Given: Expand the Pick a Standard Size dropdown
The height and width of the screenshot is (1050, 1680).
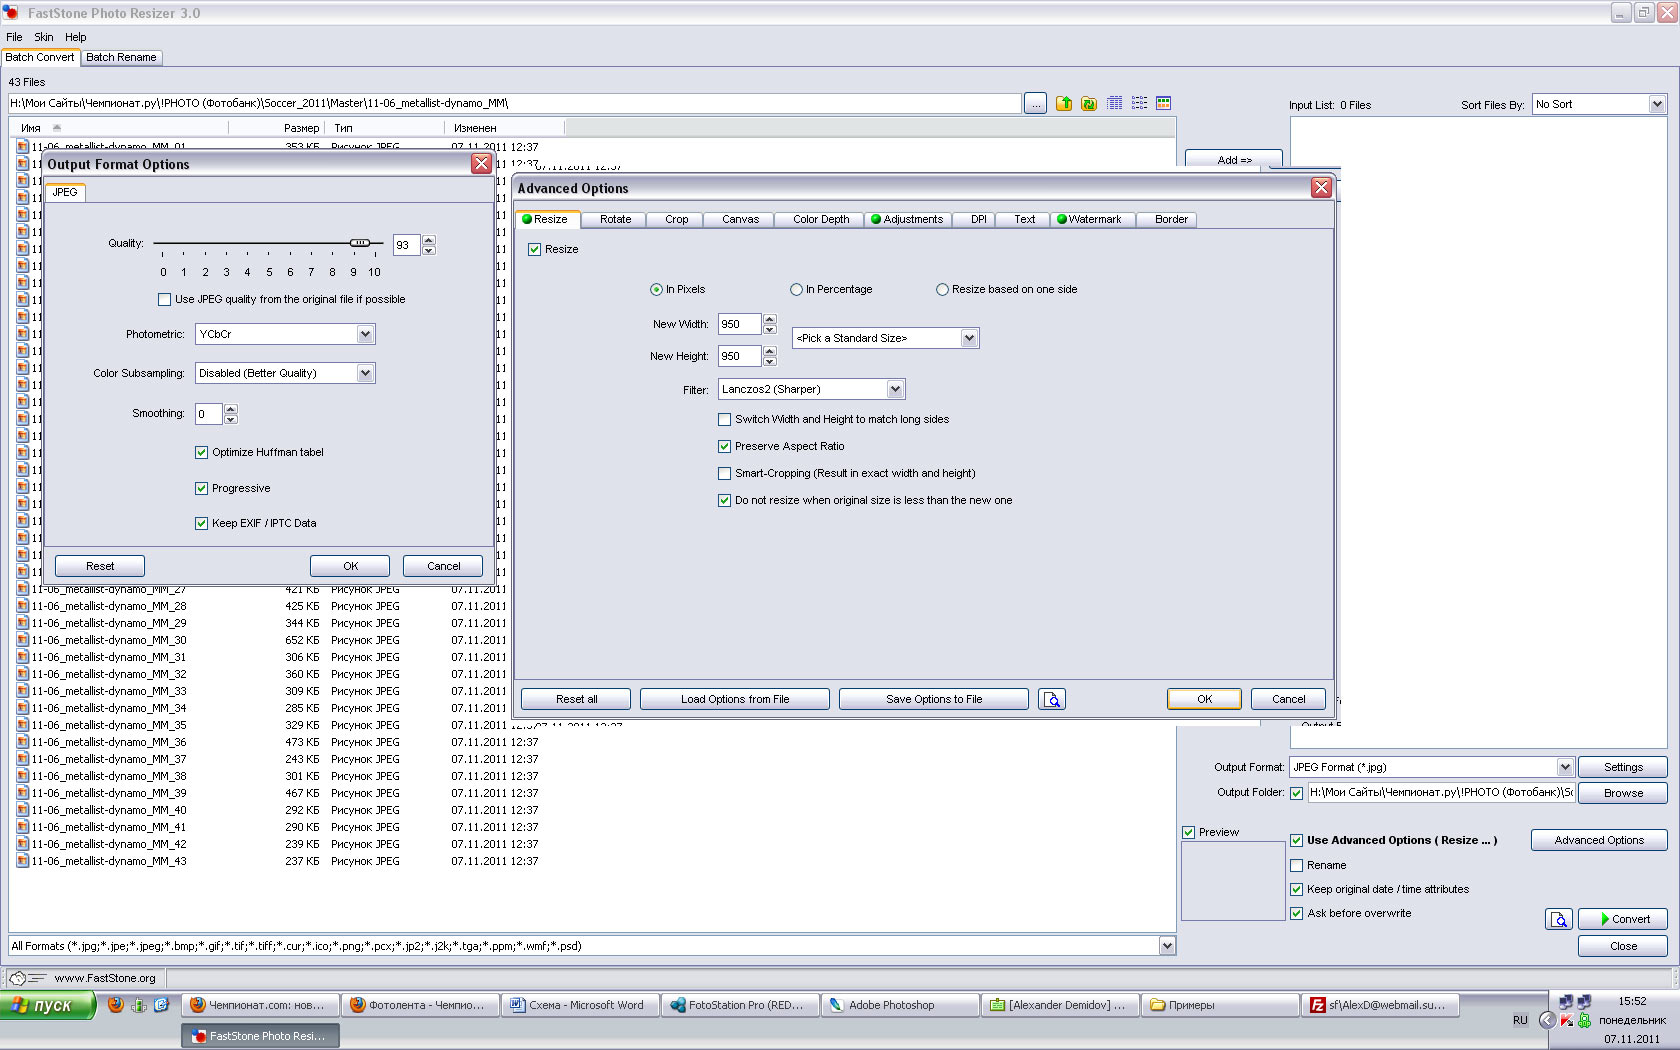Looking at the screenshot, I should (968, 339).
